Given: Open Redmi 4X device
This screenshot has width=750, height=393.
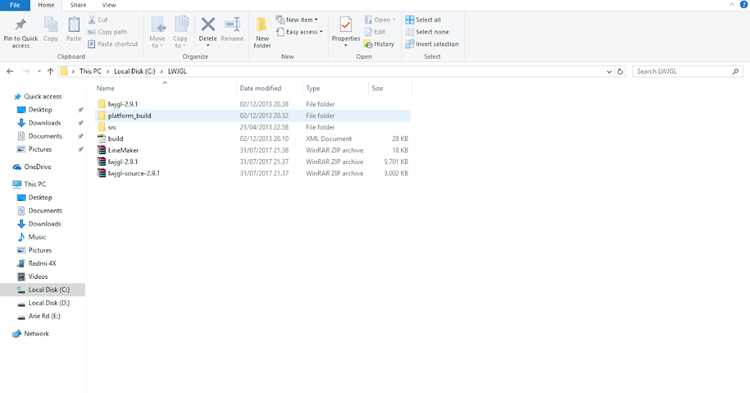Looking at the screenshot, I should pyautogui.click(x=37, y=263).
